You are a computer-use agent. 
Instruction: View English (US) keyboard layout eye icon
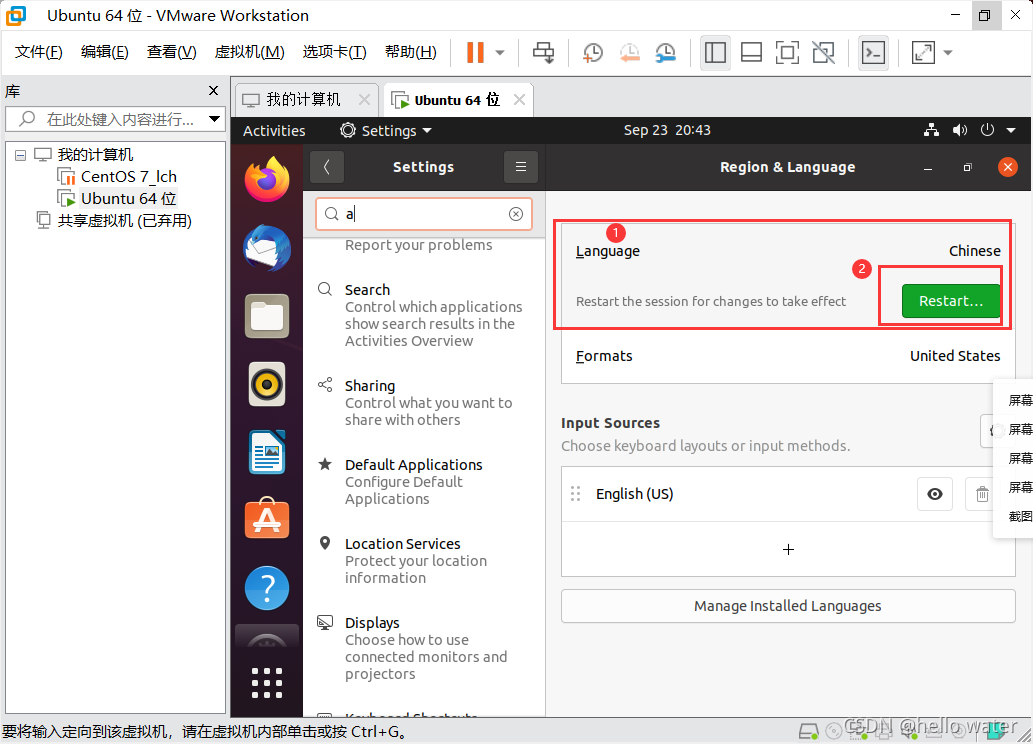(935, 494)
